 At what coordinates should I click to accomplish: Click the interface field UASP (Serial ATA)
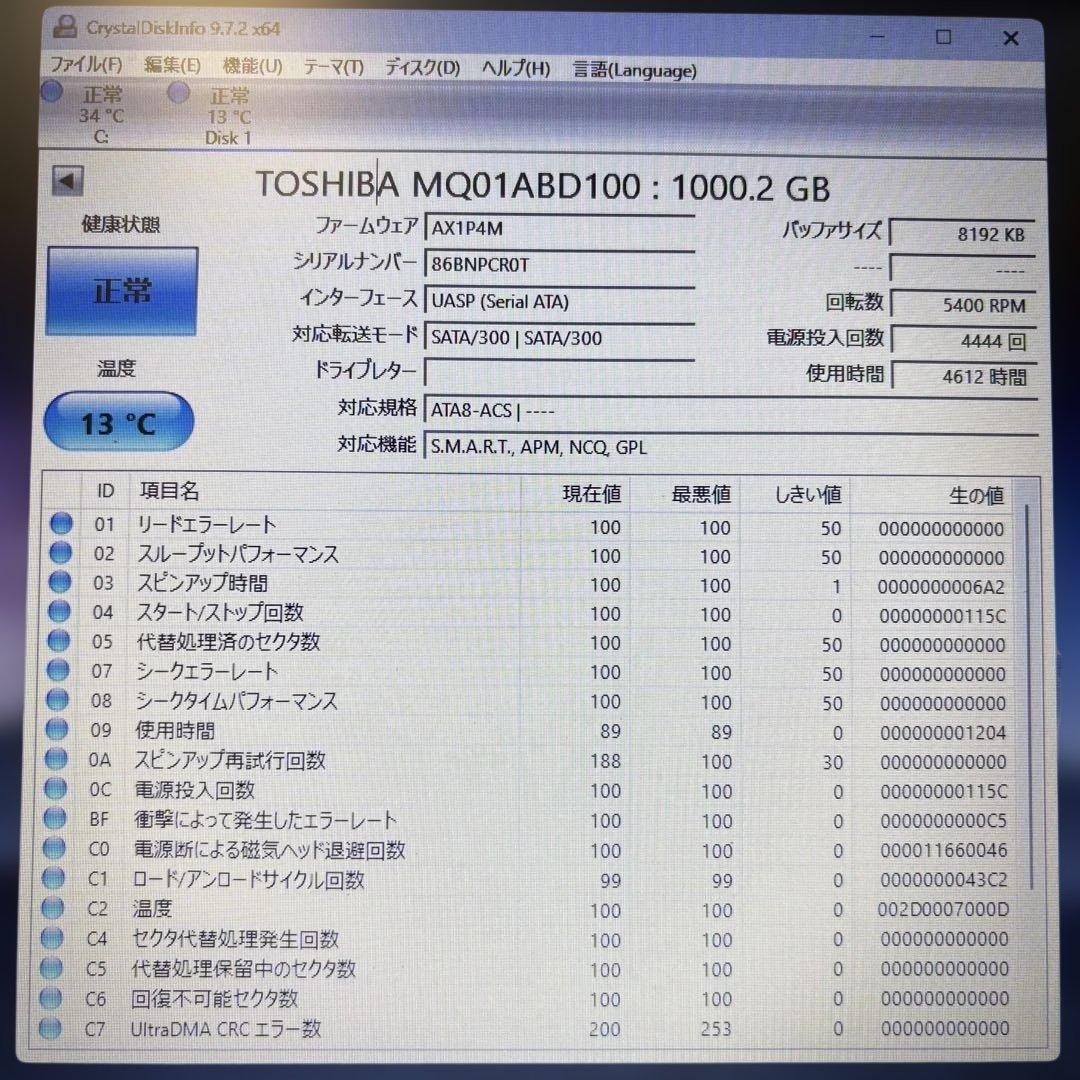(560, 301)
